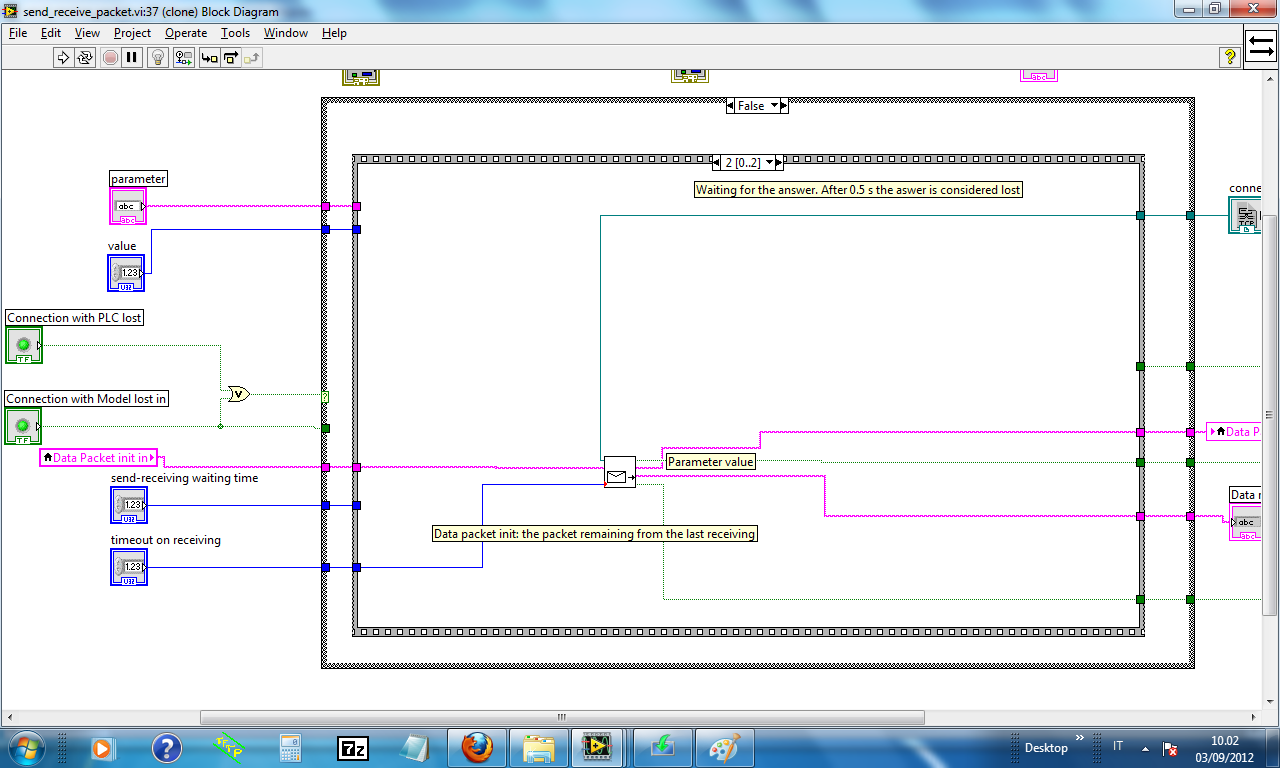The image size is (1280, 768).
Task: Click the Data Packet init in local variable
Action: point(97,458)
